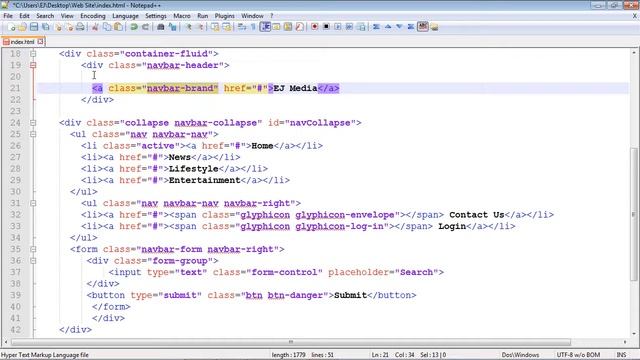Open the Macro menu

click(x=182, y=16)
